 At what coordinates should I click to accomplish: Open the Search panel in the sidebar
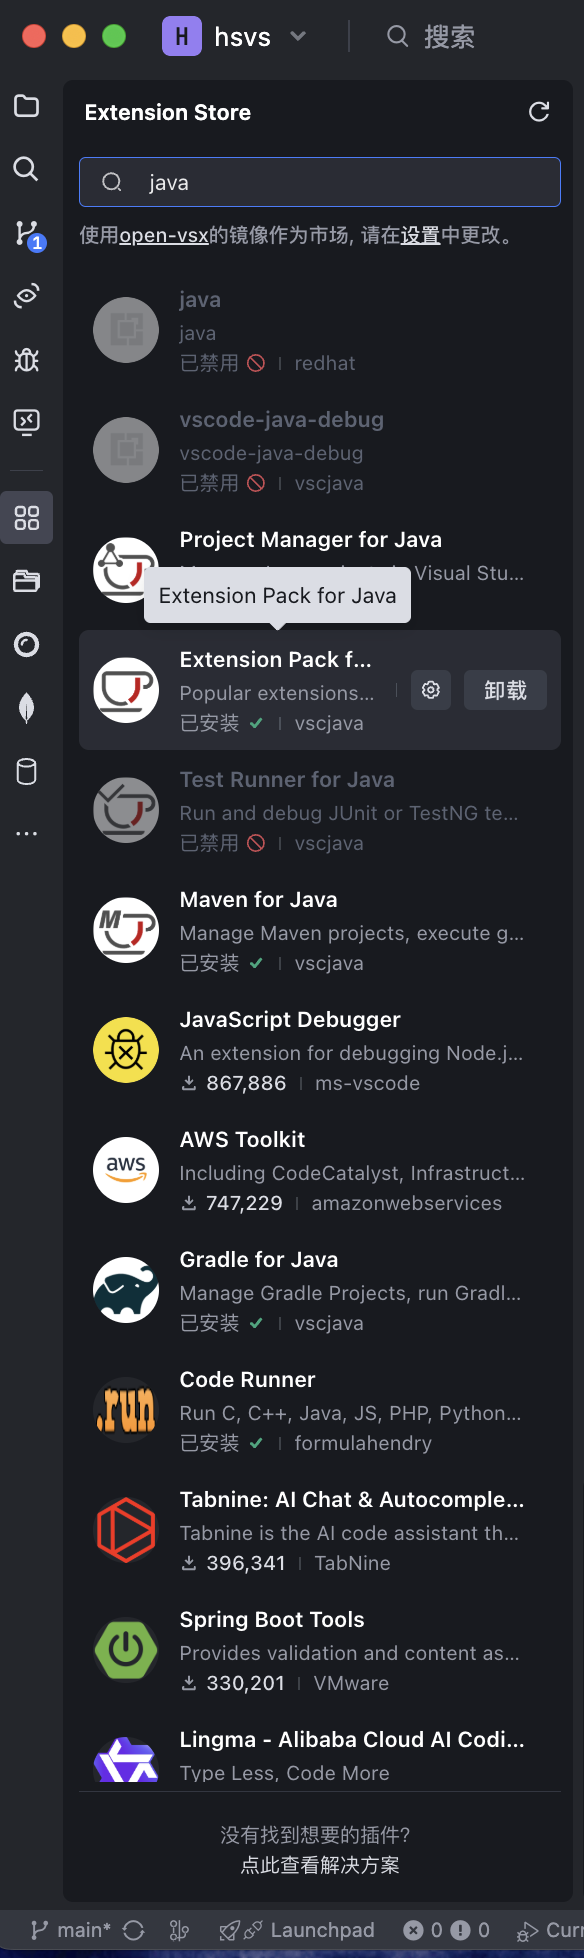click(x=26, y=169)
